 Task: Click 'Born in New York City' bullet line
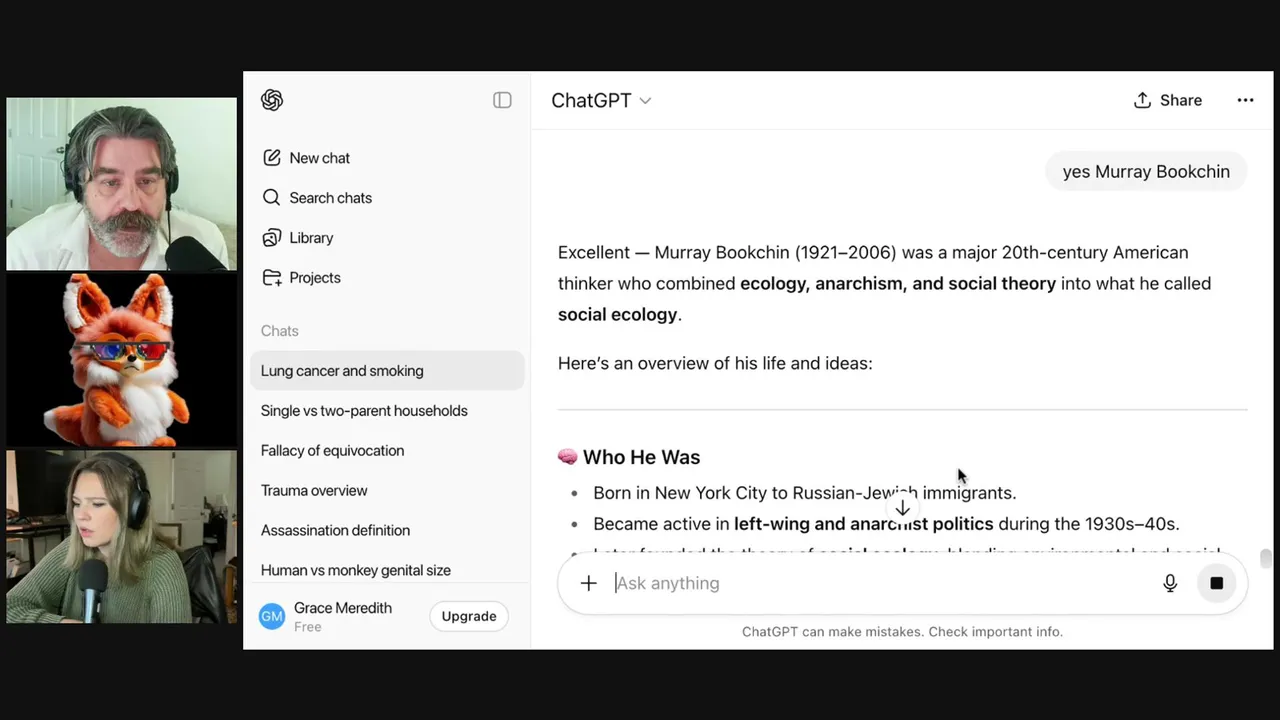pos(804,493)
